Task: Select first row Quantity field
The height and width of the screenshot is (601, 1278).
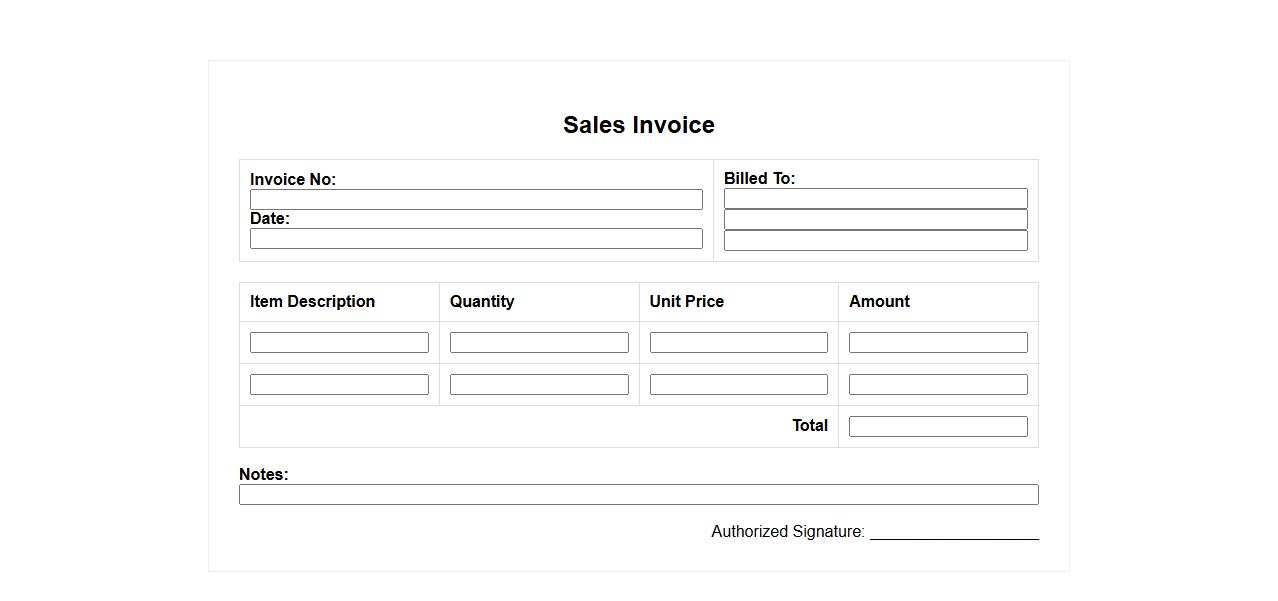Action: [539, 343]
